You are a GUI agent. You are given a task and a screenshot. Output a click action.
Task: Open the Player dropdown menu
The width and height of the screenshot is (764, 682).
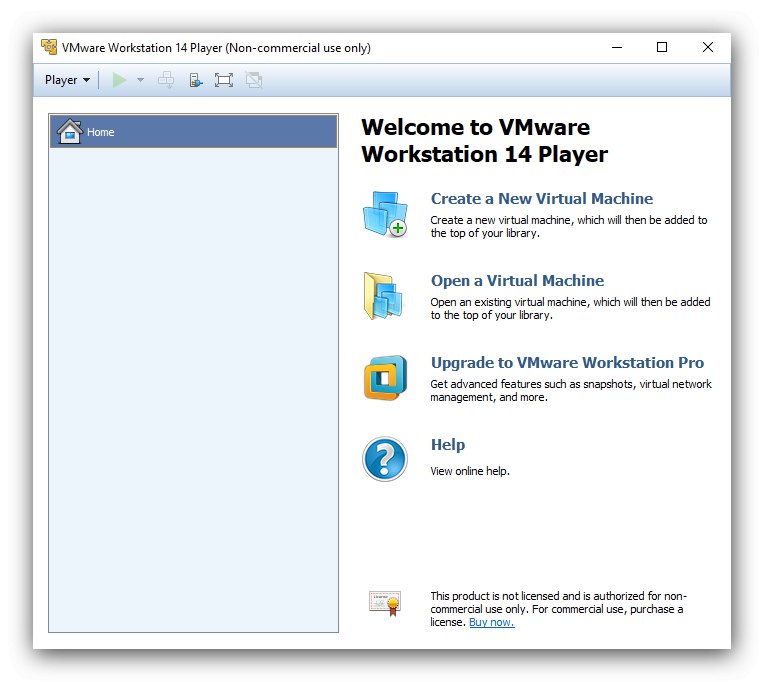click(x=67, y=80)
